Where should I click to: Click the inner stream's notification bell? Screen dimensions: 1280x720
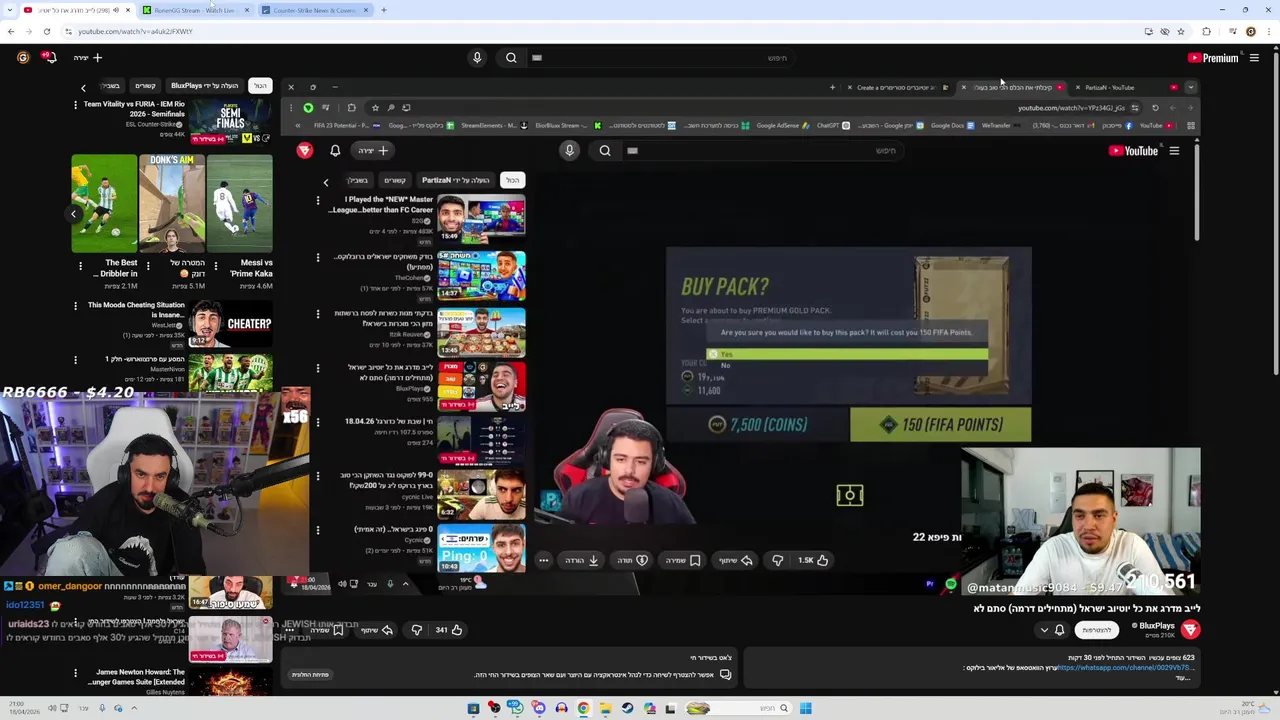pyautogui.click(x=335, y=151)
